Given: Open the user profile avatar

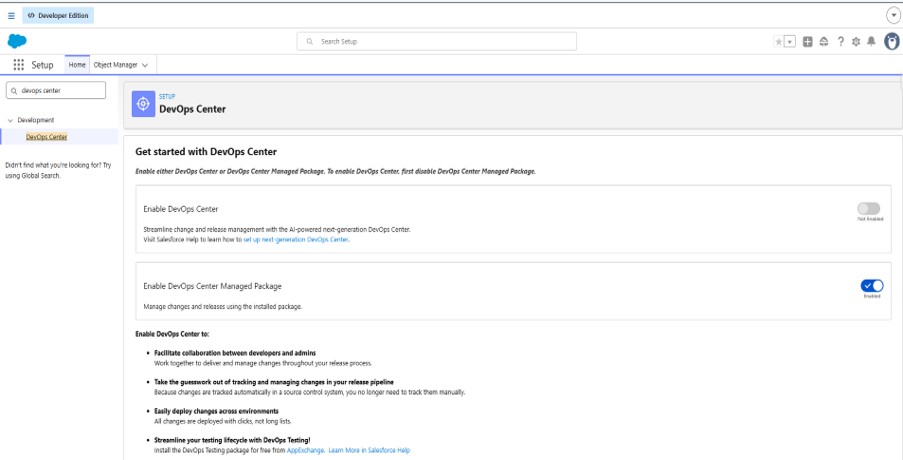Looking at the screenshot, I should (891, 41).
